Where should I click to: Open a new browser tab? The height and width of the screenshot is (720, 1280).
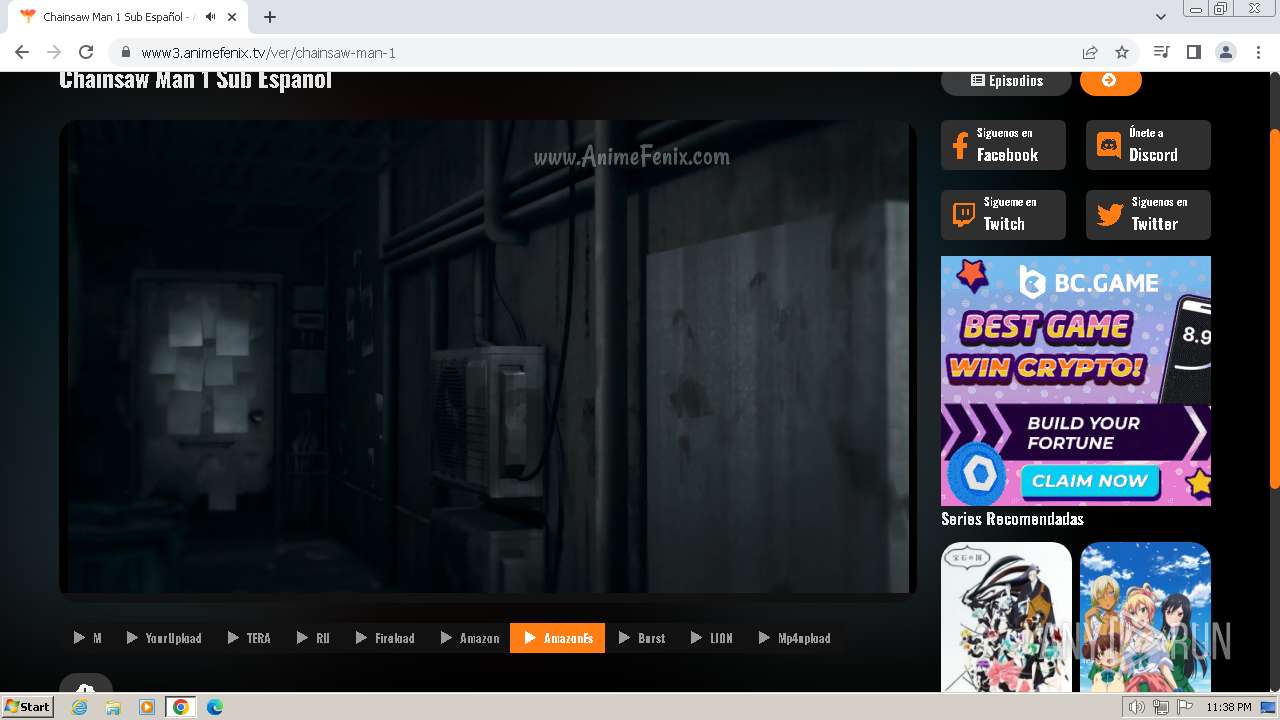pyautogui.click(x=270, y=17)
